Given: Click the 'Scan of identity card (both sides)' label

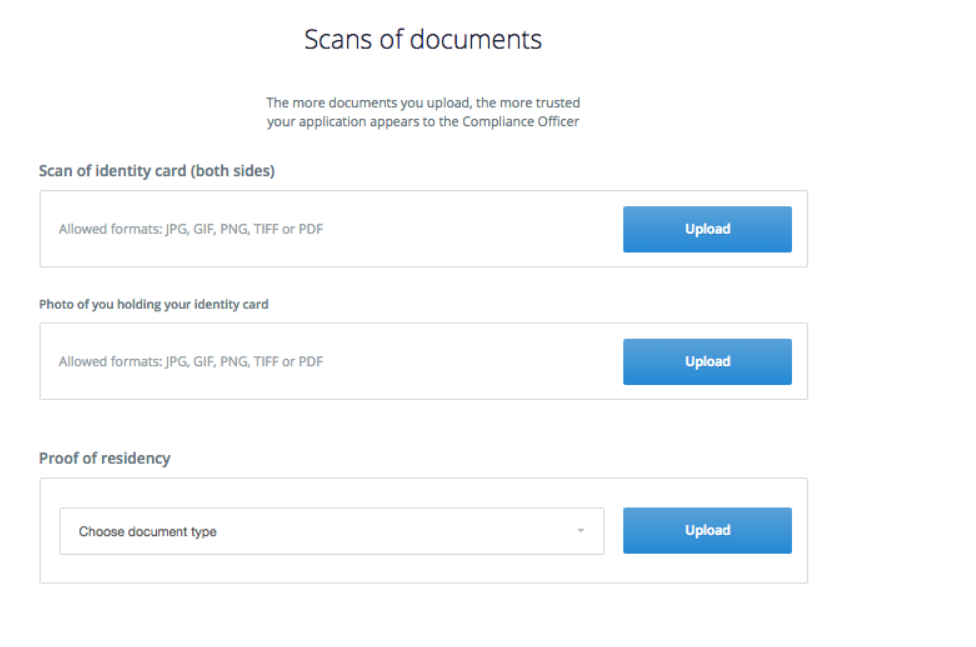Looking at the screenshot, I should pos(157,171).
